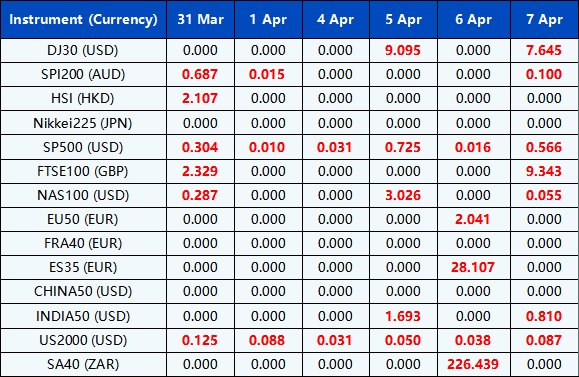Click the 226.439 value in SA40 row
The width and height of the screenshot is (579, 377).
tap(473, 364)
